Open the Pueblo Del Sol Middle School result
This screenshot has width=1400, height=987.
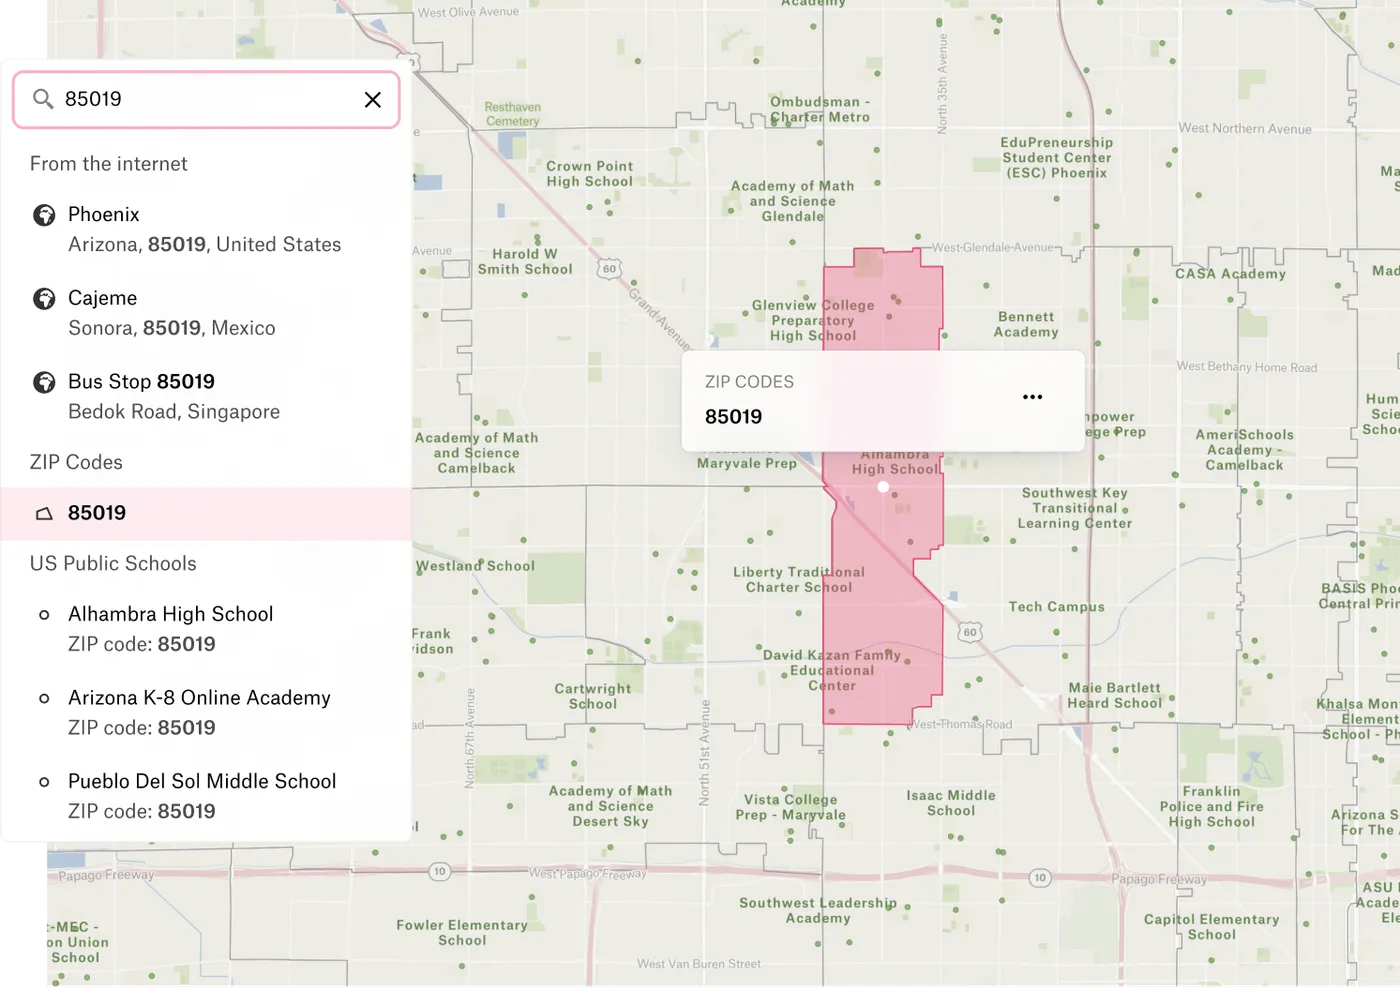point(206,796)
